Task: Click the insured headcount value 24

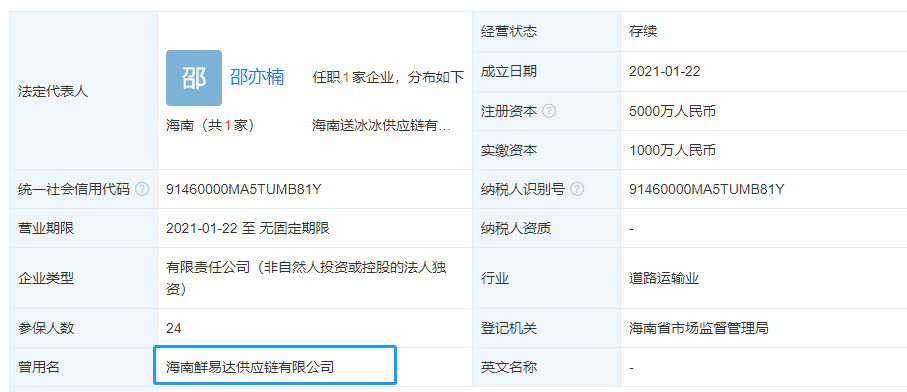Action: pyautogui.click(x=174, y=328)
